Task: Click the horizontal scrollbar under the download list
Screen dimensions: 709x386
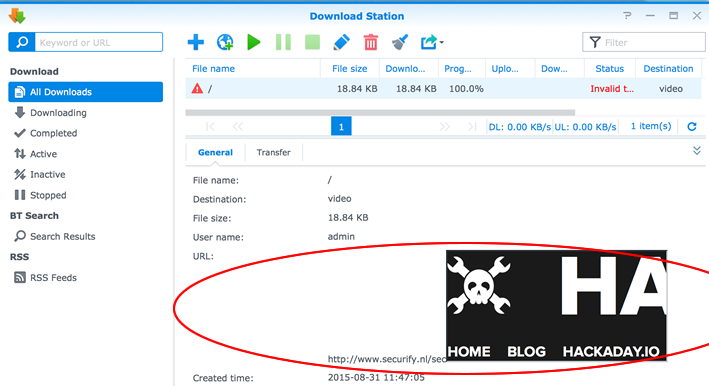Action: (380, 112)
